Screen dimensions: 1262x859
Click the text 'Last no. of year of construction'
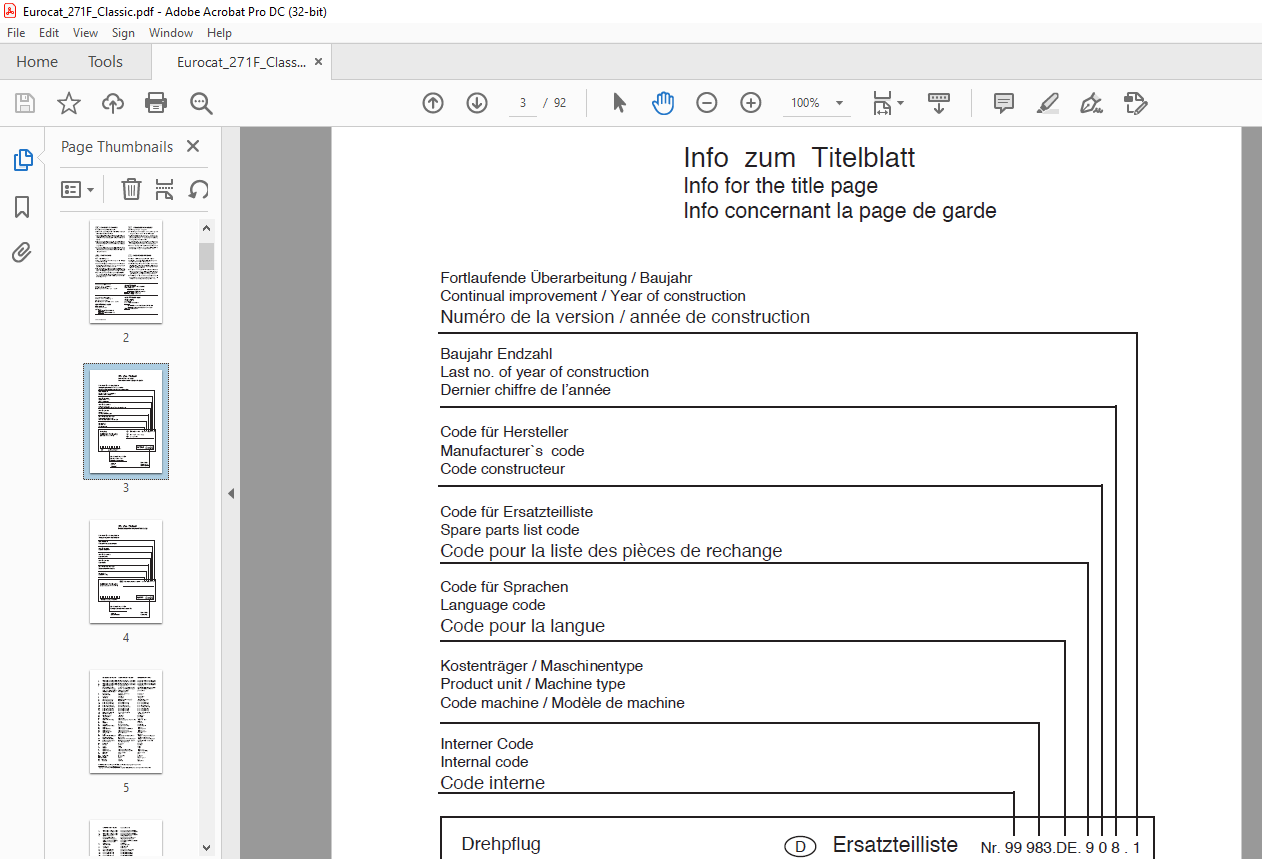click(545, 372)
